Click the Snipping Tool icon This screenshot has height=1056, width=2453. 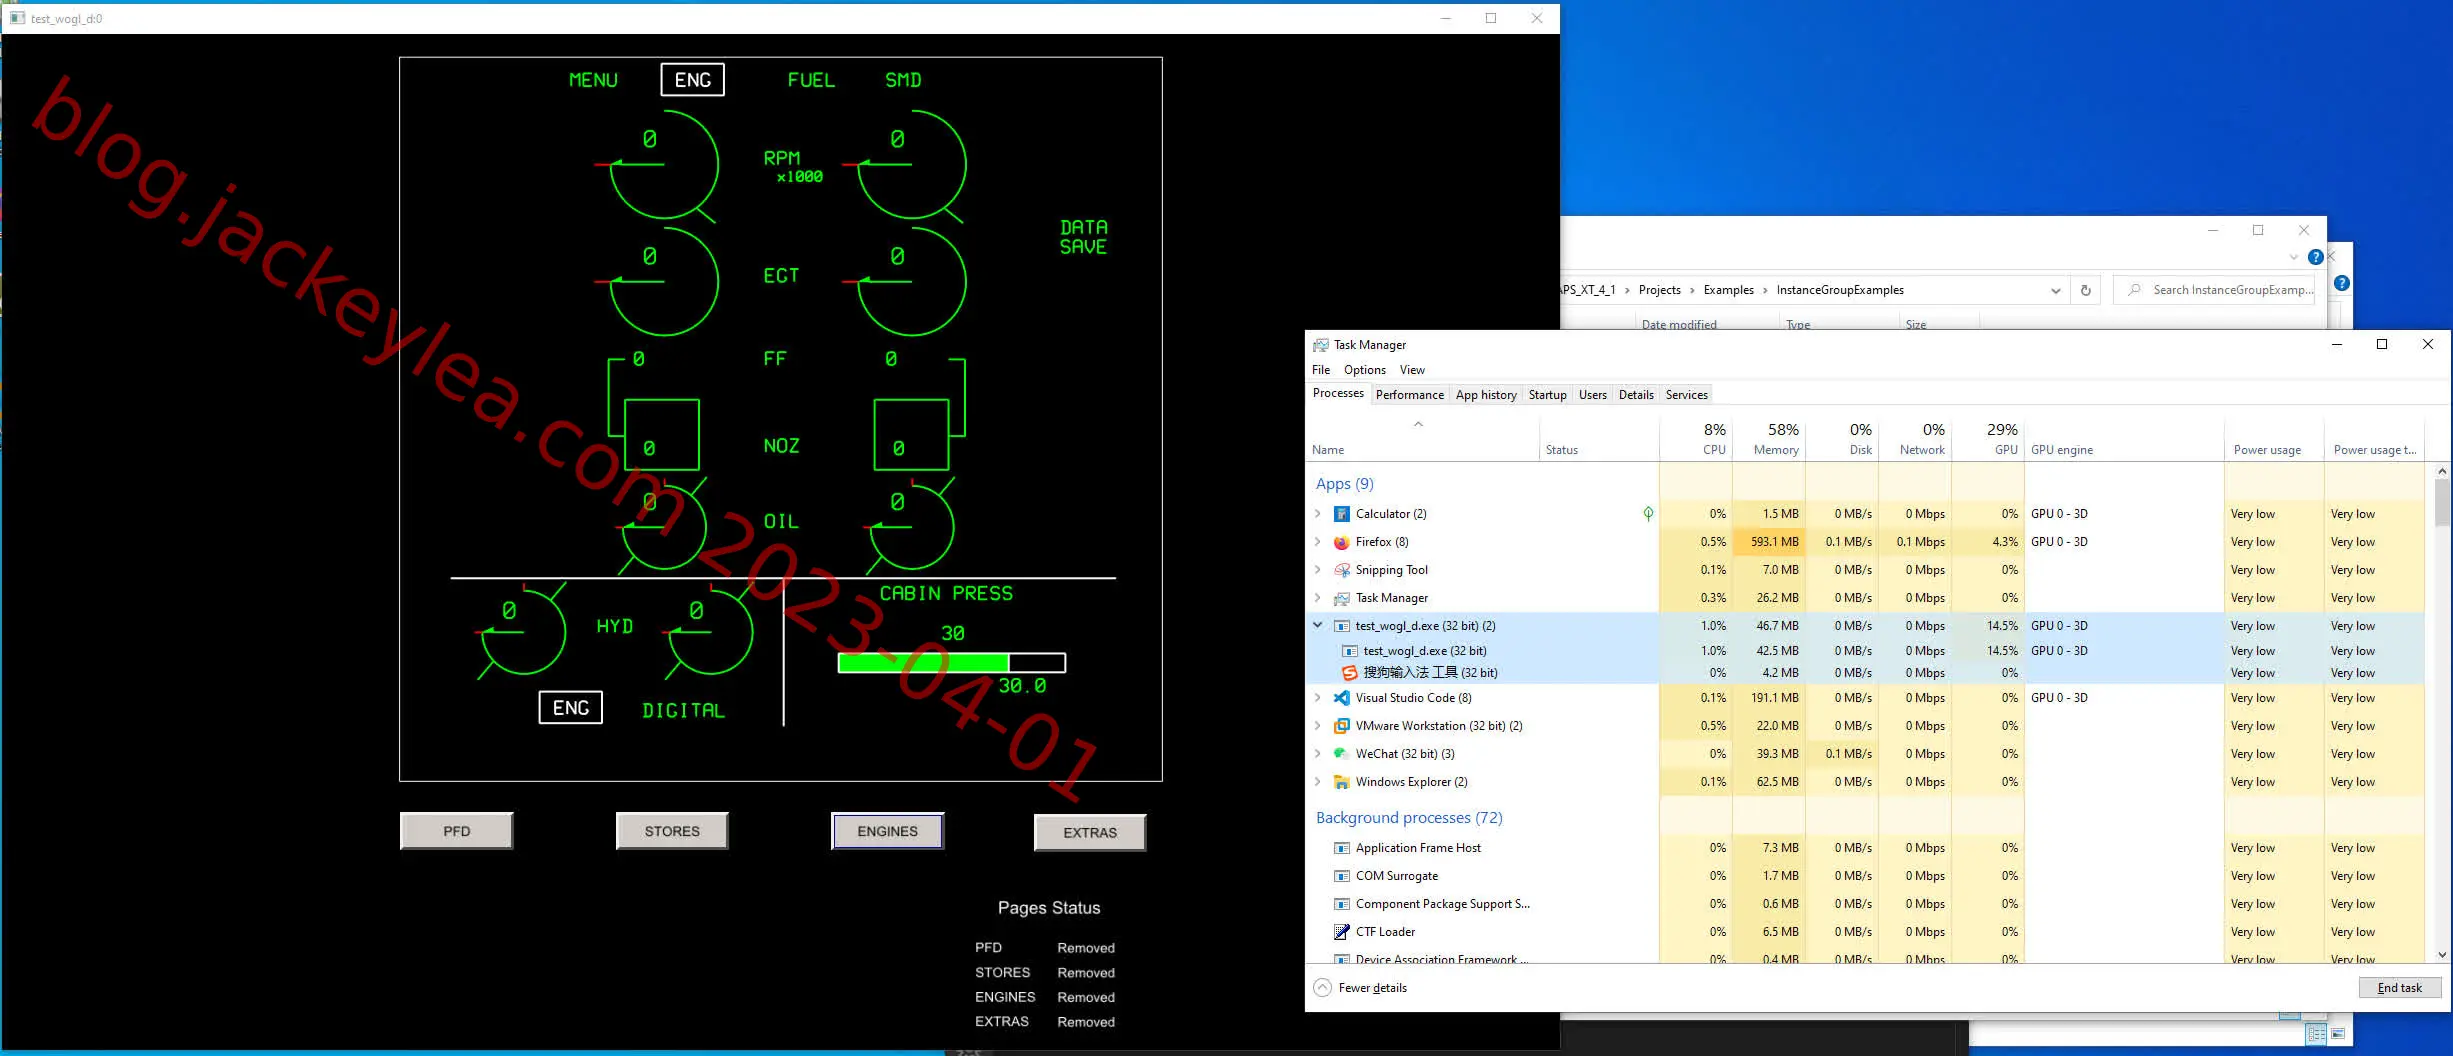[x=1342, y=570]
